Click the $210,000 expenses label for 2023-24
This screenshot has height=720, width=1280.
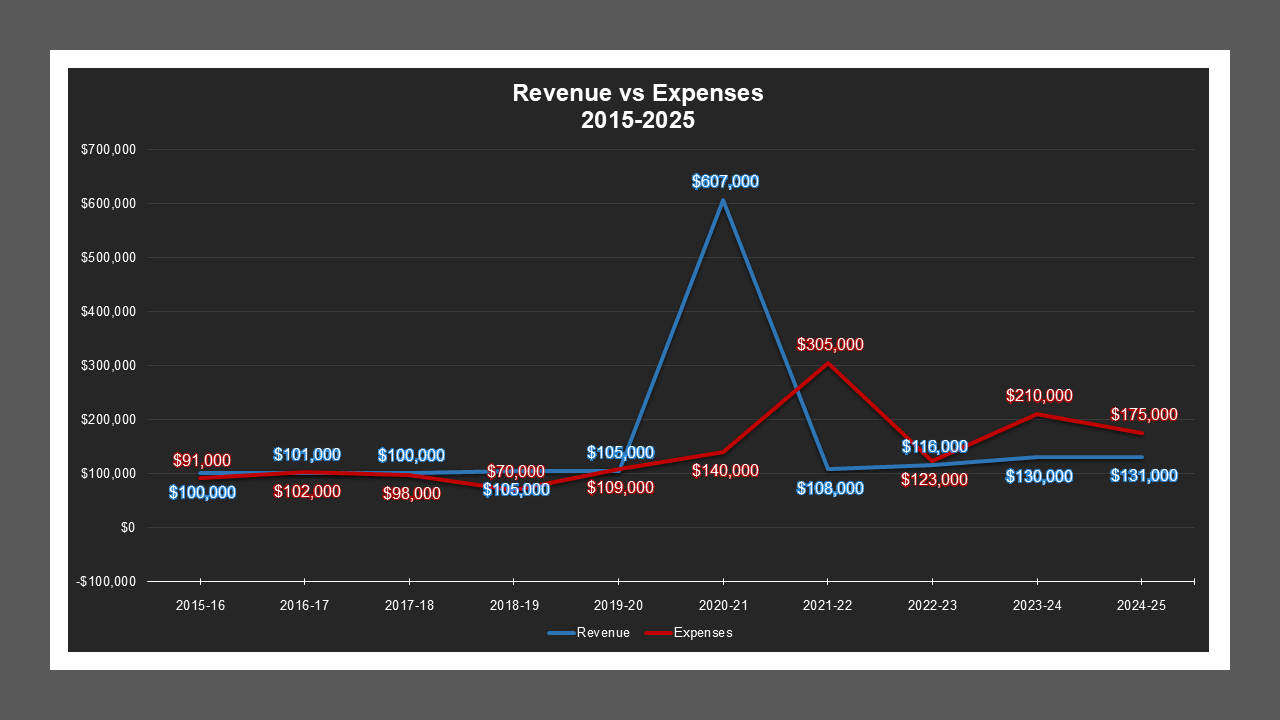(x=1037, y=394)
